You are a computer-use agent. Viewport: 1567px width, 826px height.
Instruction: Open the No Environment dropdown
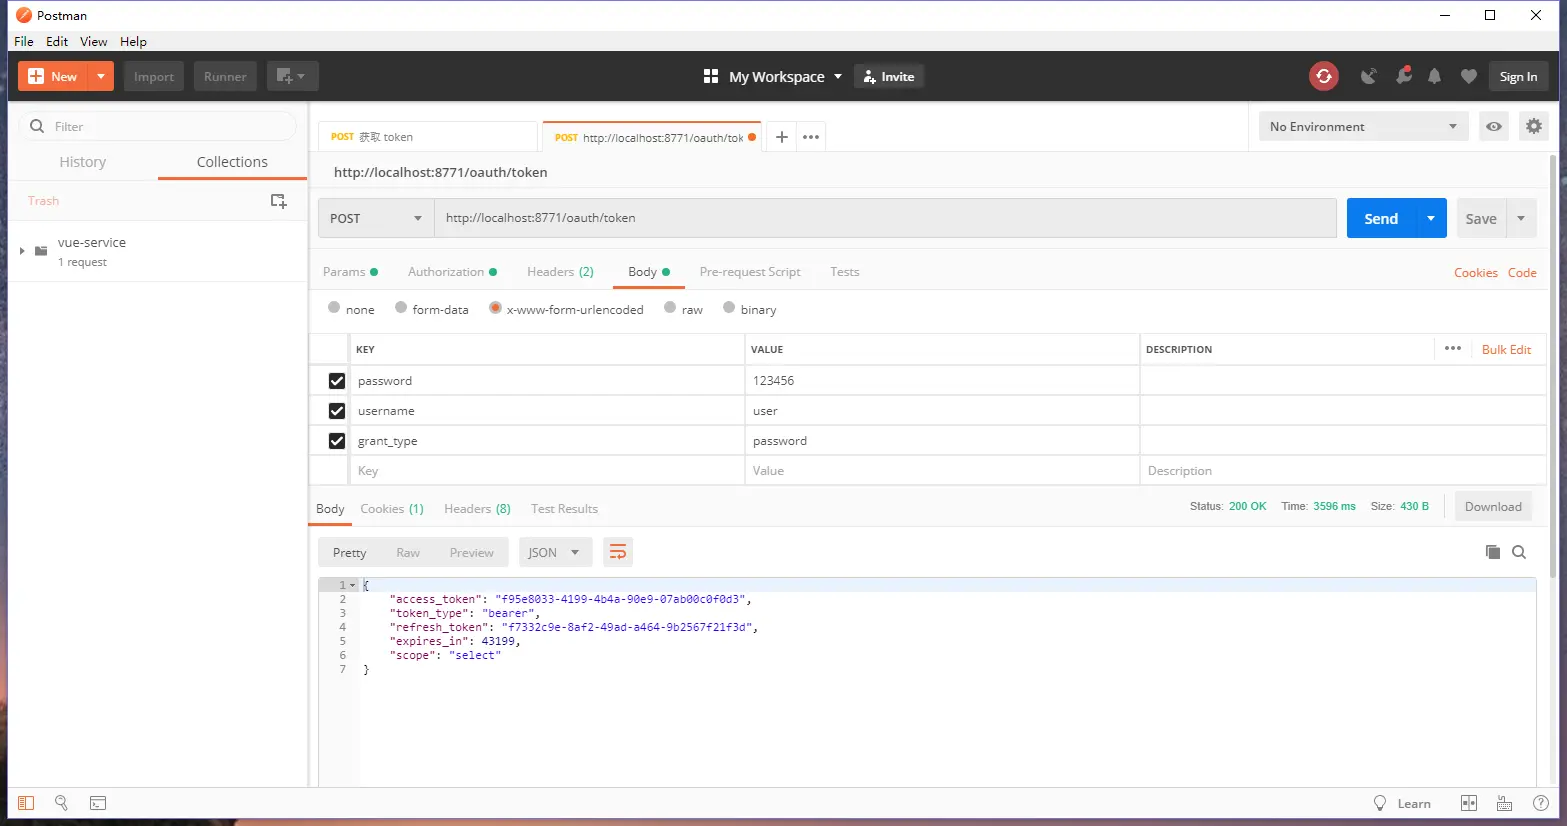click(x=1363, y=126)
